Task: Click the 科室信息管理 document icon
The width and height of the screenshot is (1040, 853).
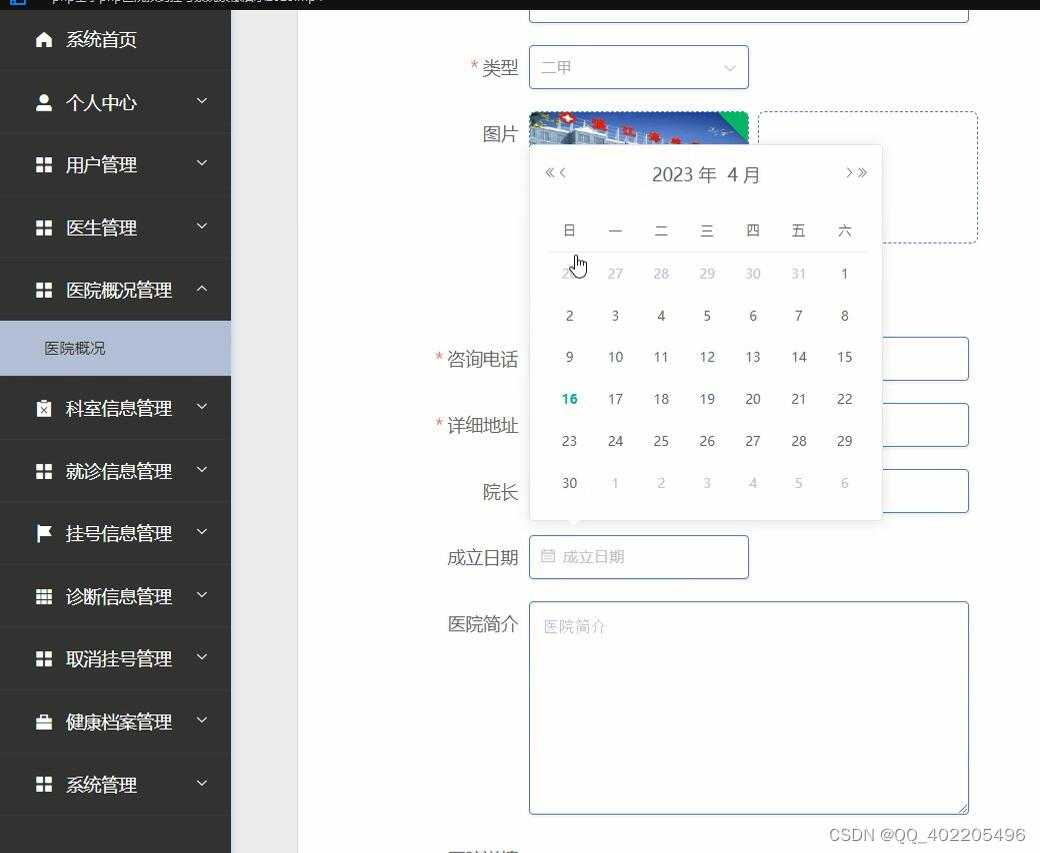Action: 44,408
